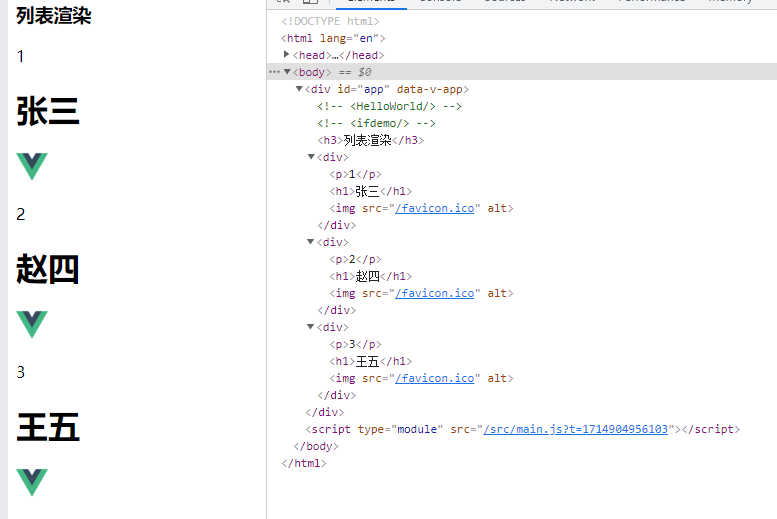The width and height of the screenshot is (777, 519).
Task: Collapse the div containing p 3
Action: point(311,327)
